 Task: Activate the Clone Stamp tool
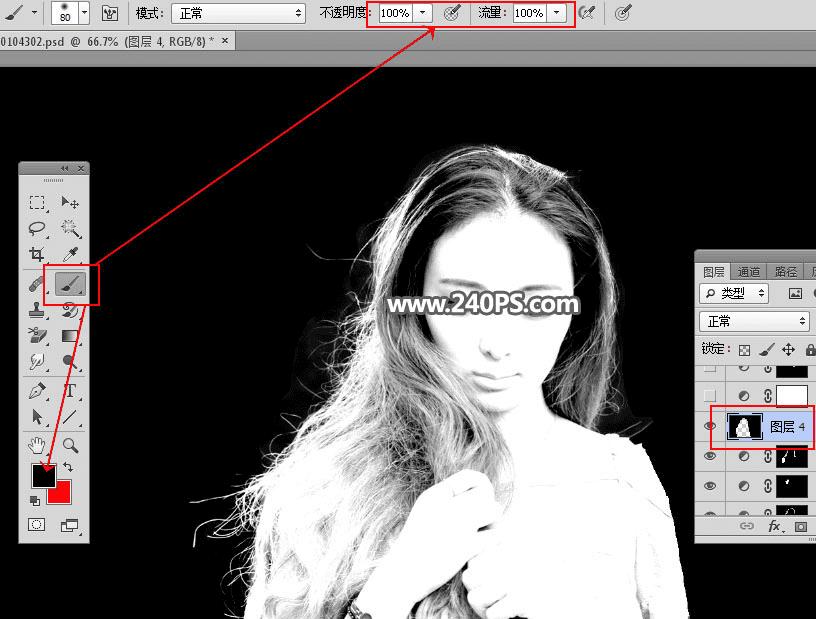[x=37, y=310]
